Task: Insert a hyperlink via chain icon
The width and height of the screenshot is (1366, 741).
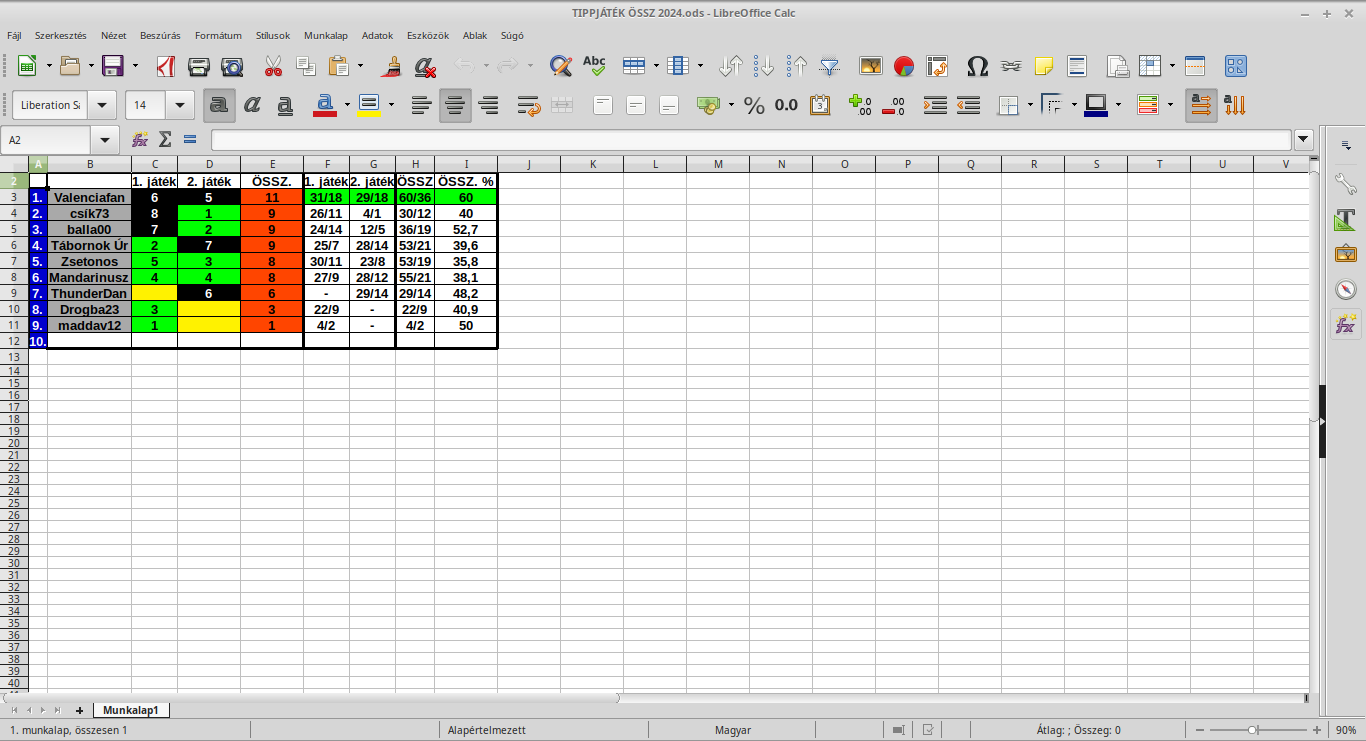Action: click(1011, 66)
